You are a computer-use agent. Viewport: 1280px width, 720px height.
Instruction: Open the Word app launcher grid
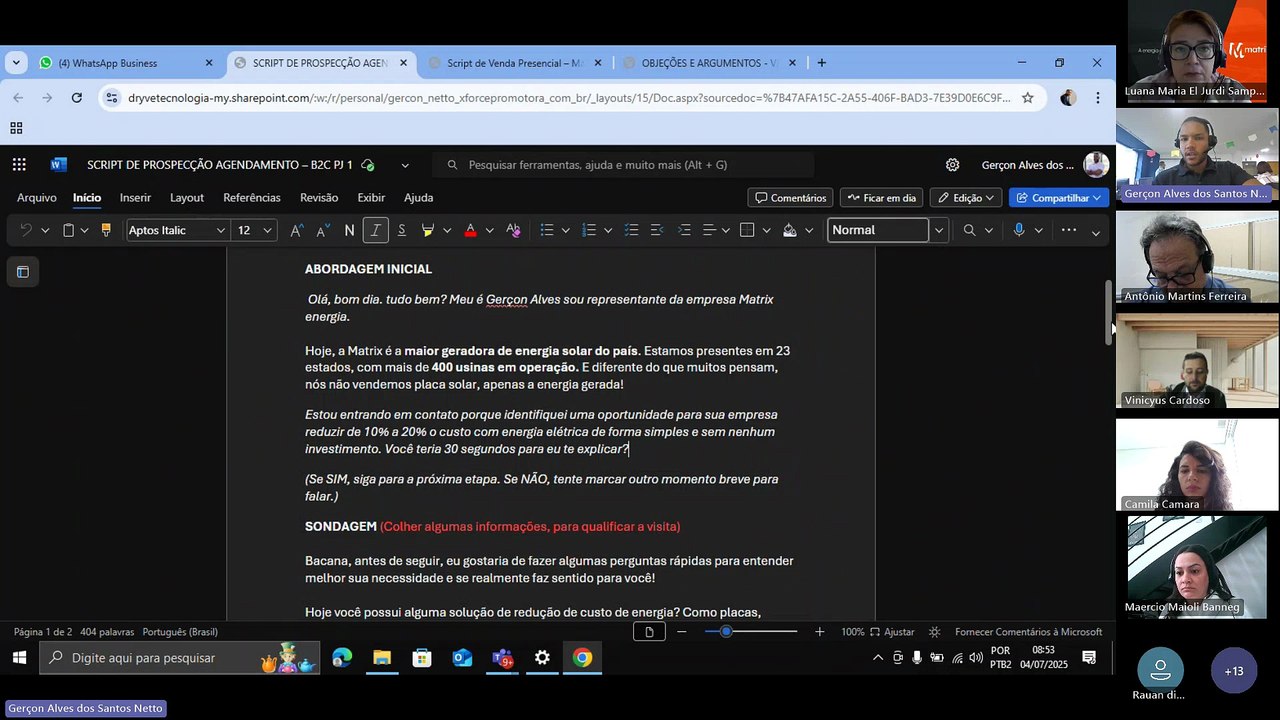click(x=20, y=165)
